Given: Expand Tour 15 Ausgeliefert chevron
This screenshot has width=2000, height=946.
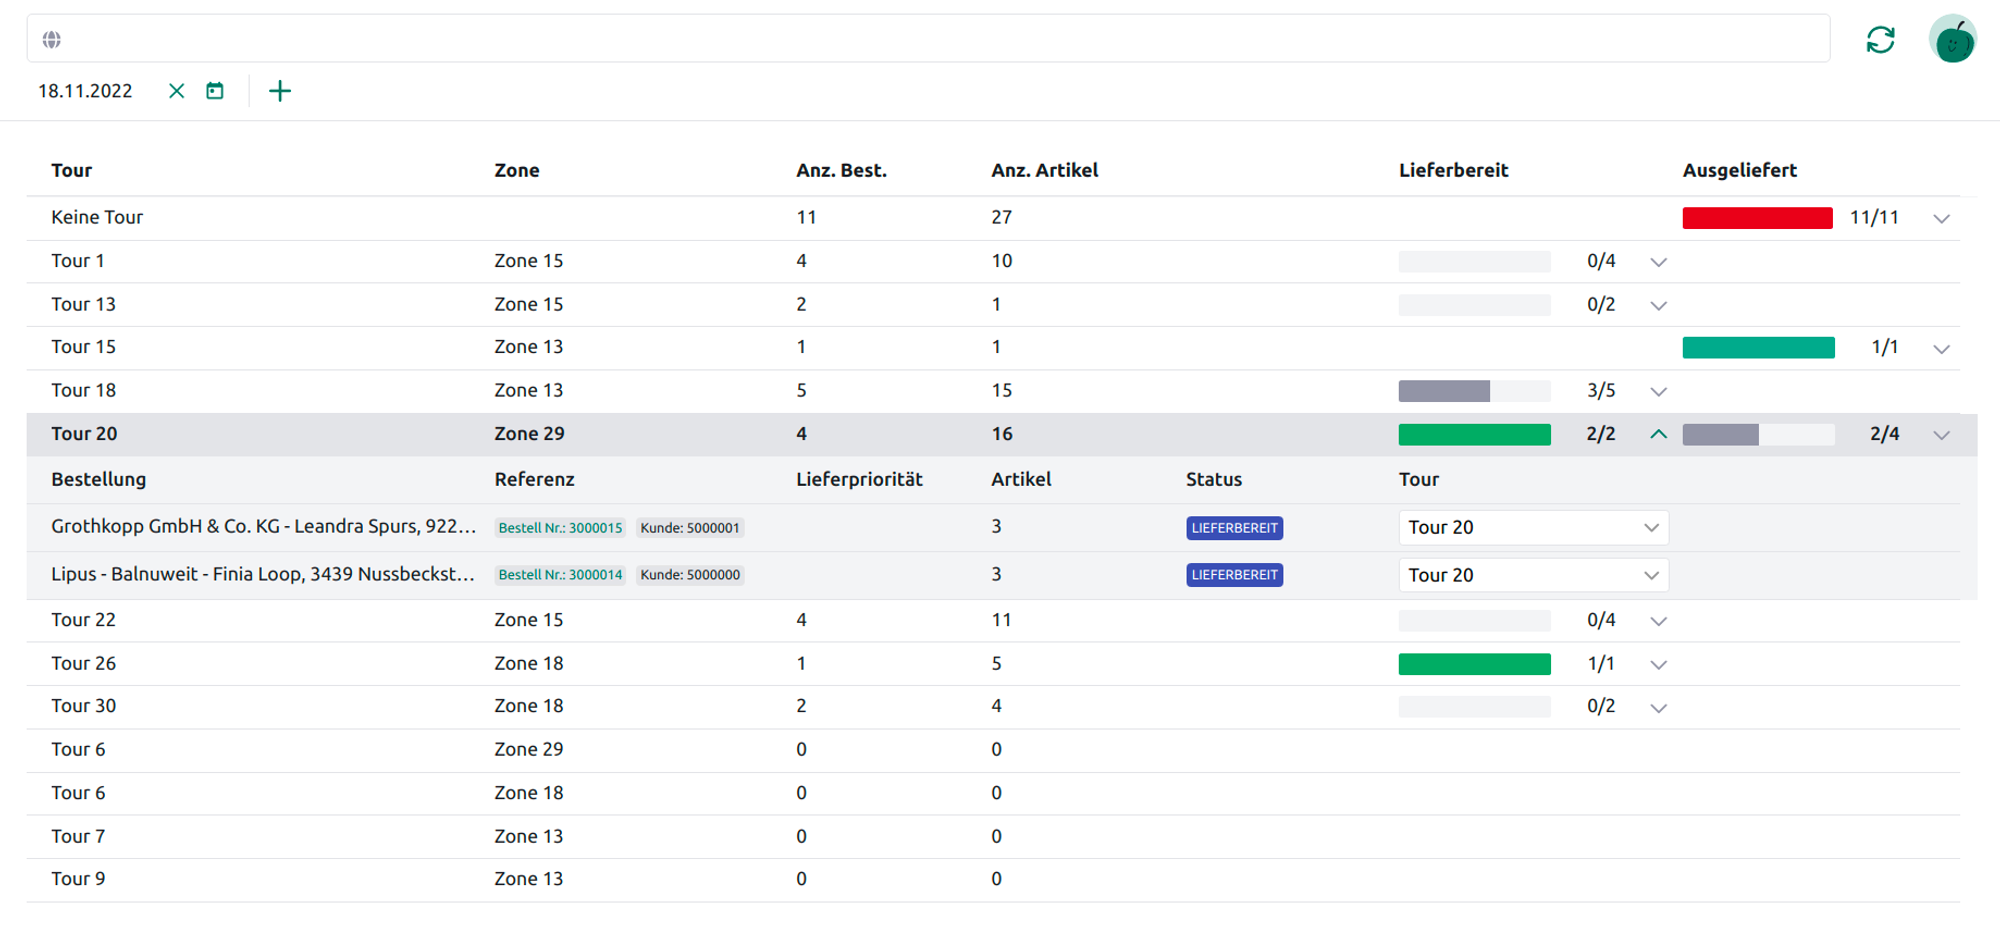Looking at the screenshot, I should point(1941,348).
